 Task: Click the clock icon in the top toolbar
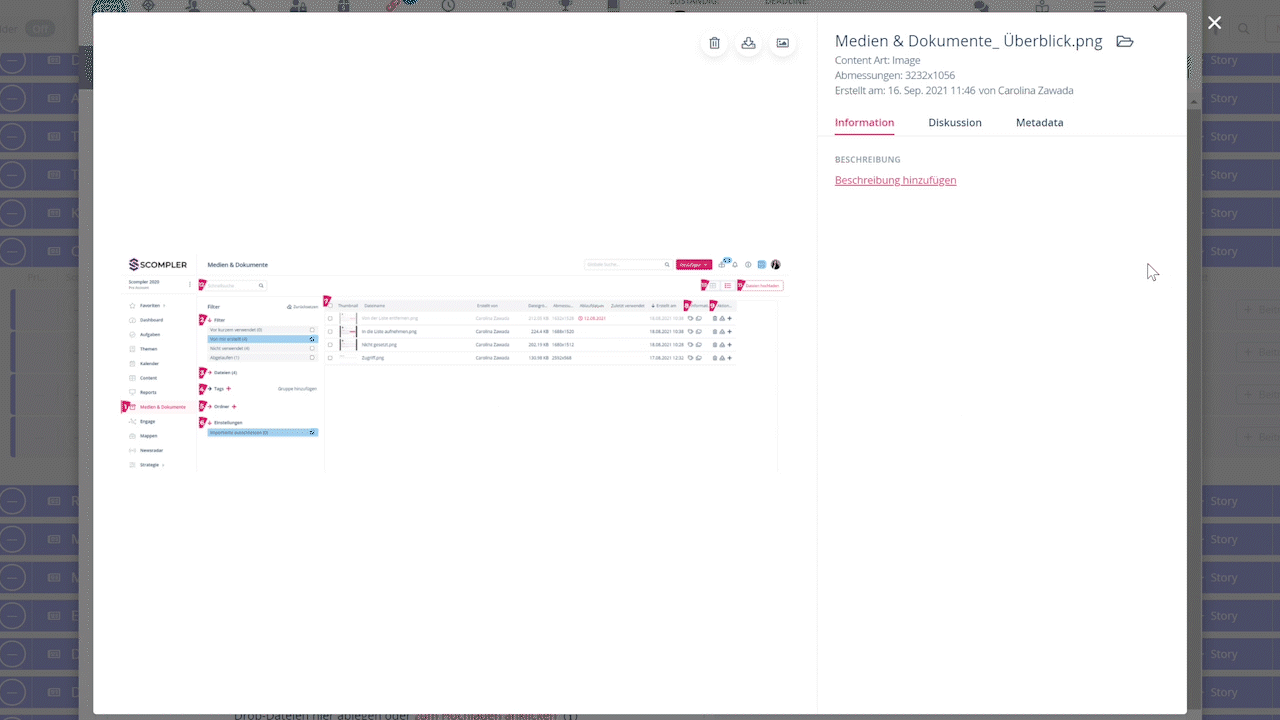pyautogui.click(x=449, y=6)
